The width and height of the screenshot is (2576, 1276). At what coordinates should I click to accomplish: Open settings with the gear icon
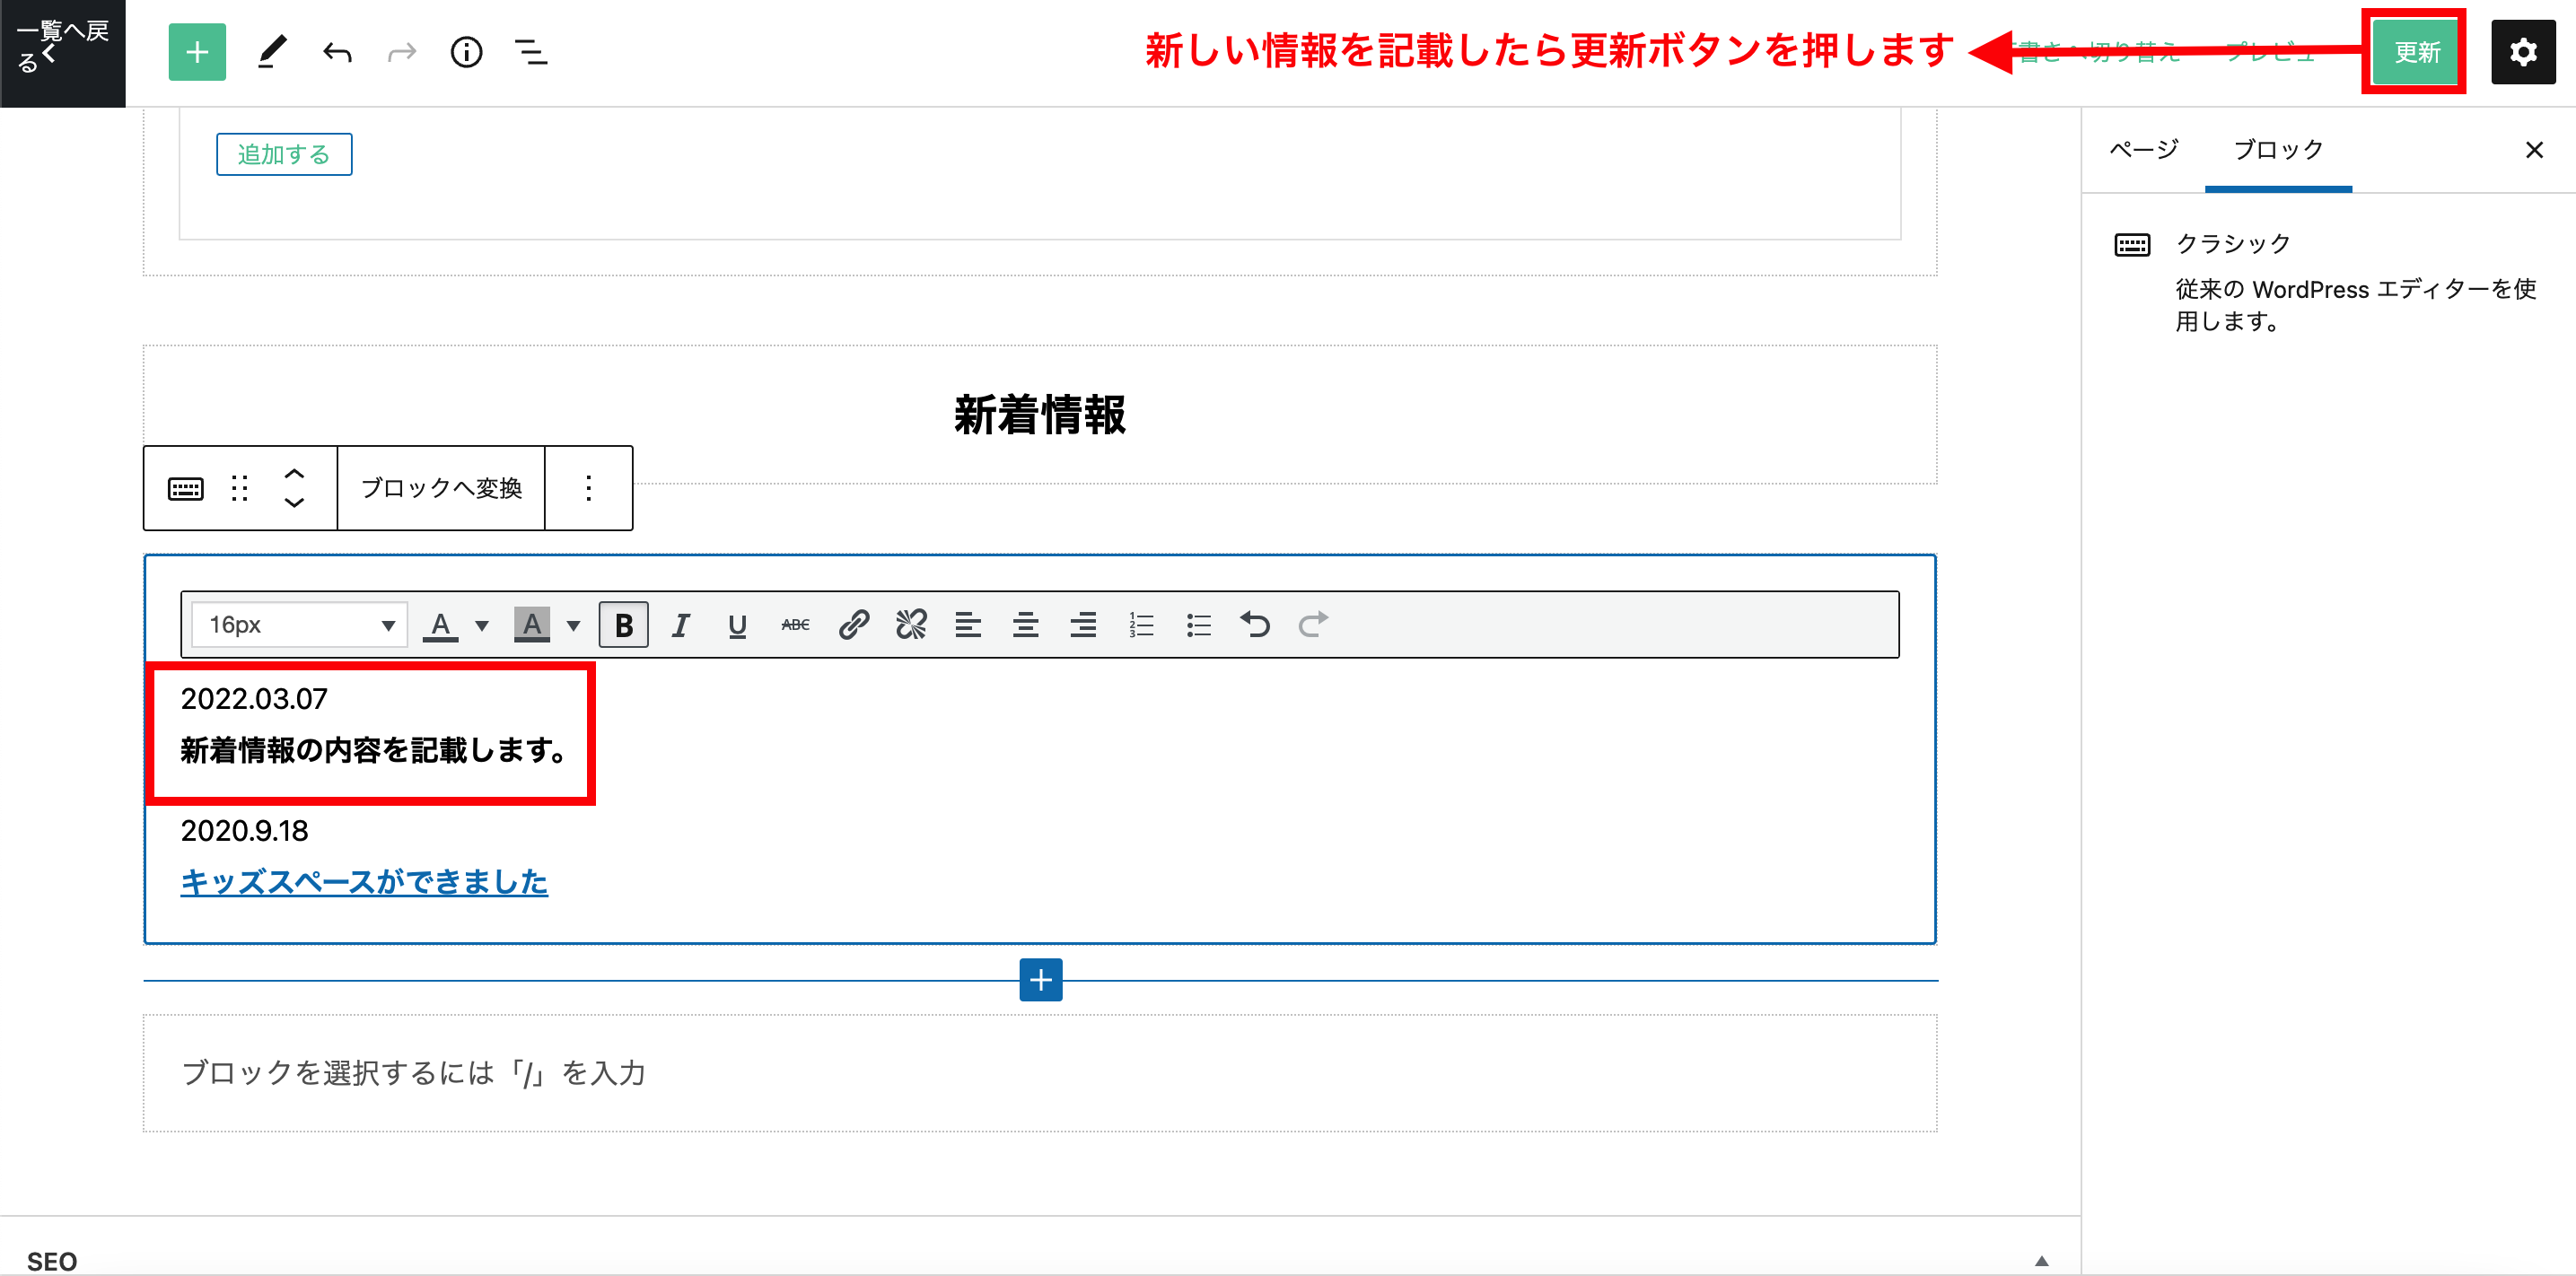pyautogui.click(x=2522, y=52)
